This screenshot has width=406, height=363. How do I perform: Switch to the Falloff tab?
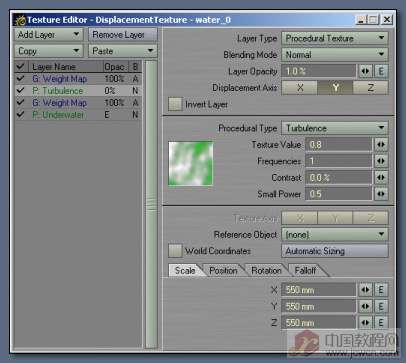click(x=305, y=270)
